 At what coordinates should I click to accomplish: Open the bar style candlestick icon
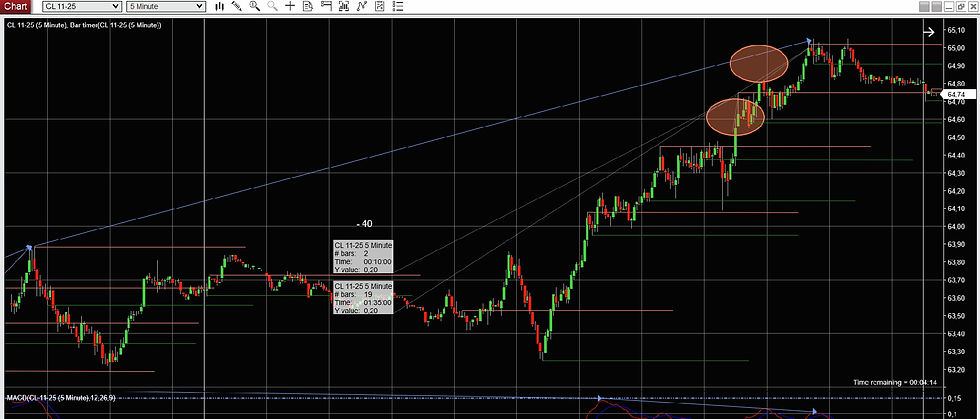point(219,6)
